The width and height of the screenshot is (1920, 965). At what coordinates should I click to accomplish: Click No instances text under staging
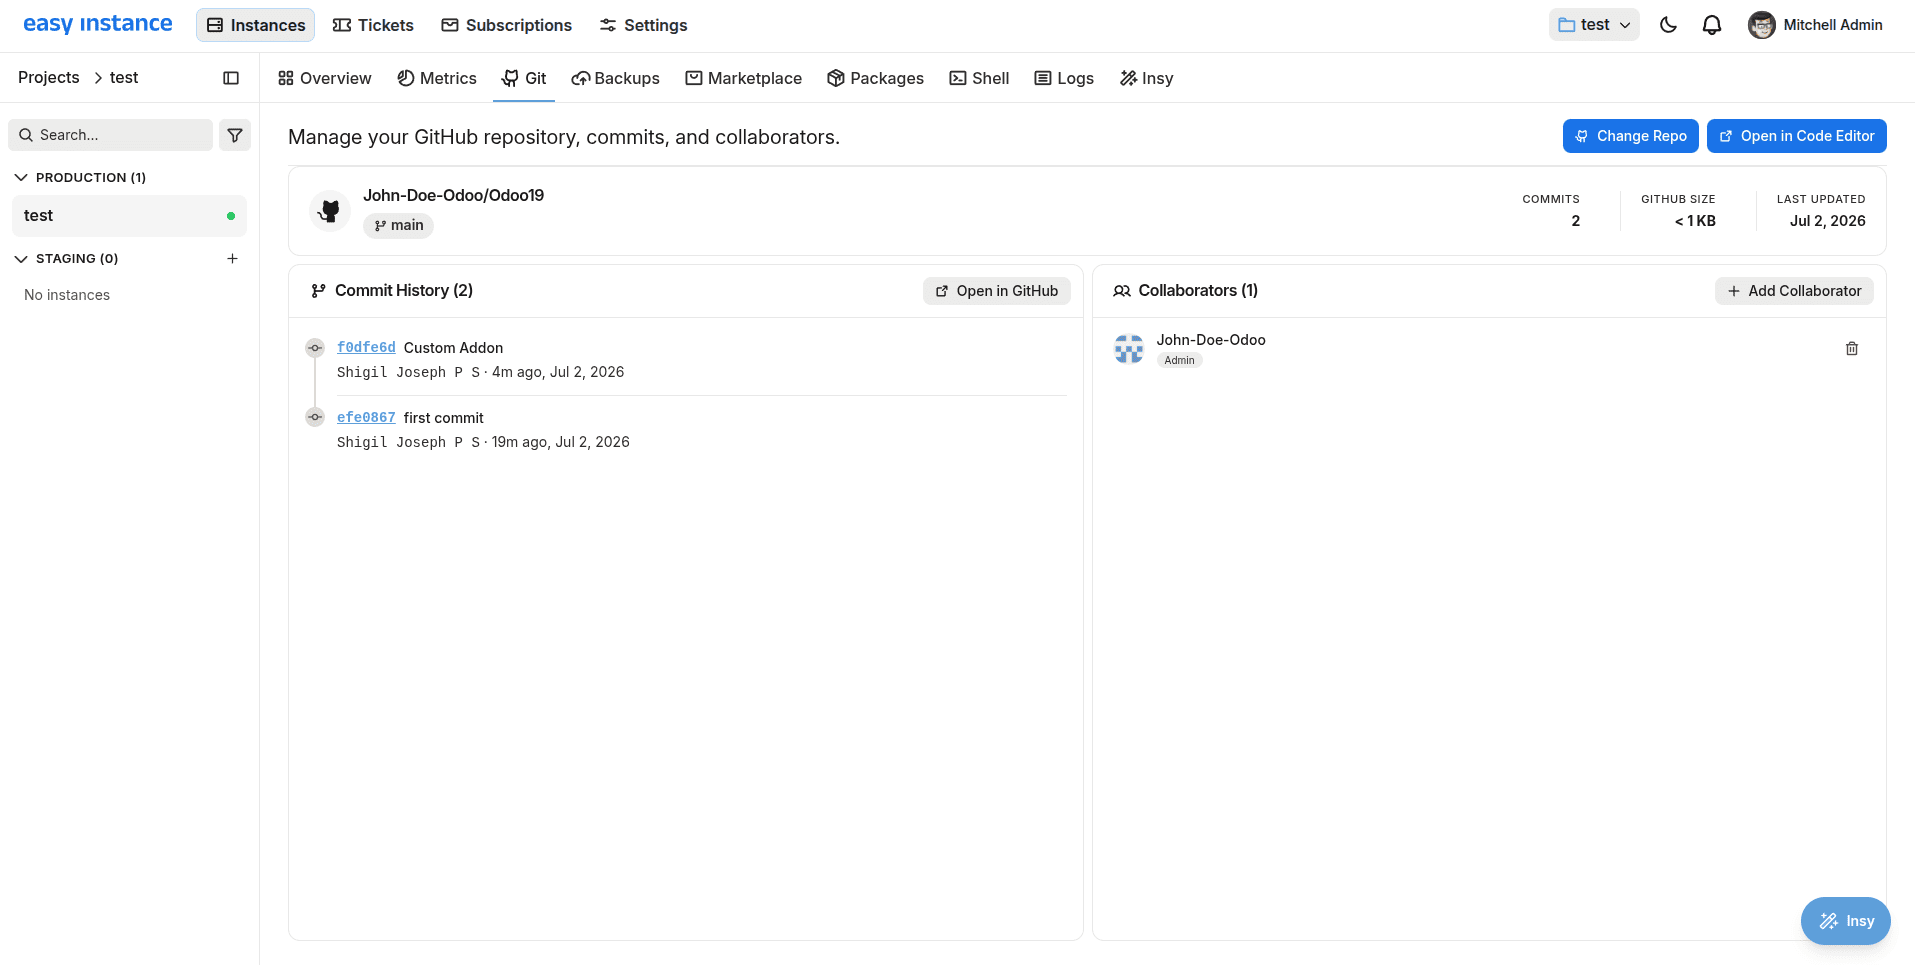pos(67,295)
